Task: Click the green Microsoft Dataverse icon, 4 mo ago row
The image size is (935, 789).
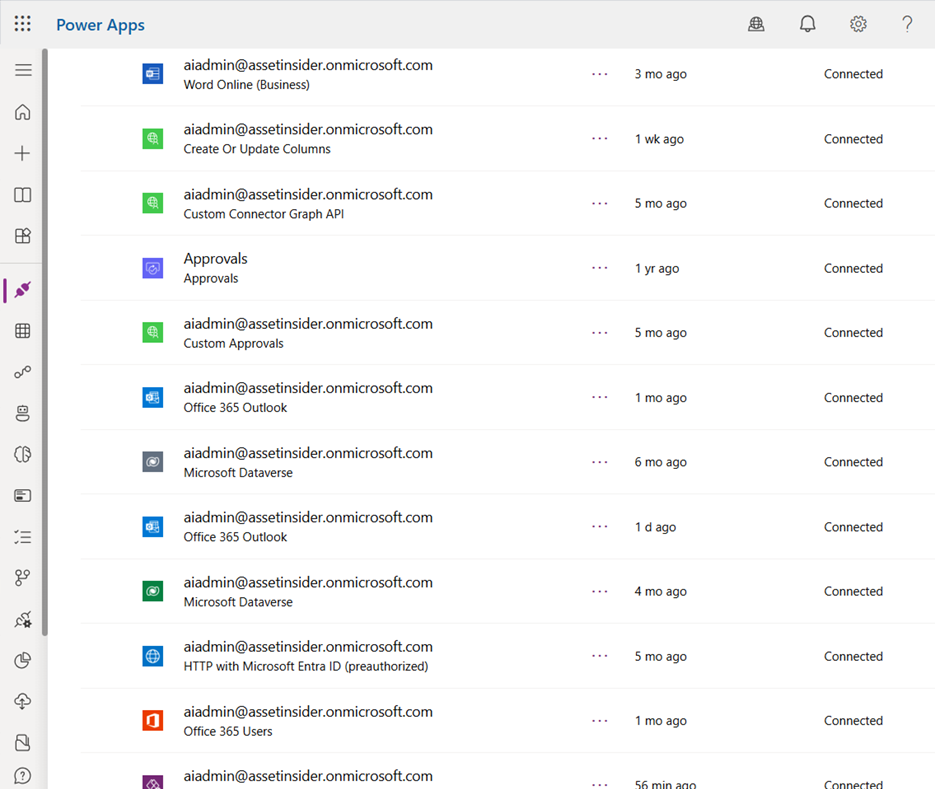Action: [153, 592]
